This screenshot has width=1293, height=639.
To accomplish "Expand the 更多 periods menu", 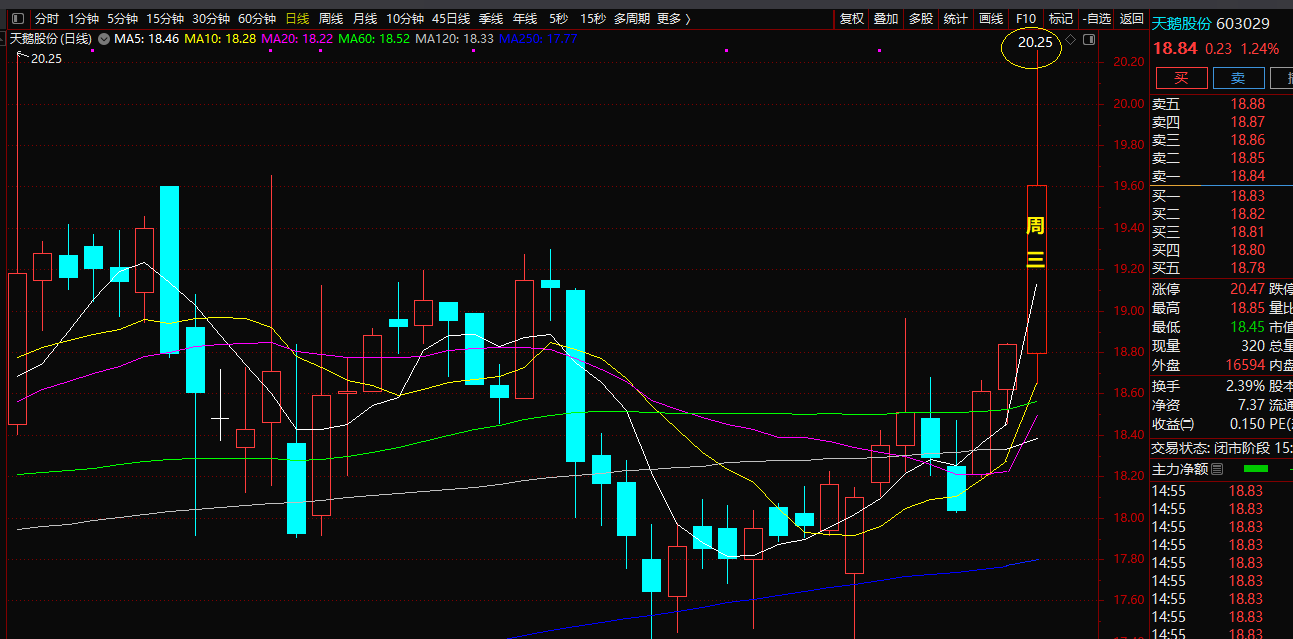I will pyautogui.click(x=673, y=19).
